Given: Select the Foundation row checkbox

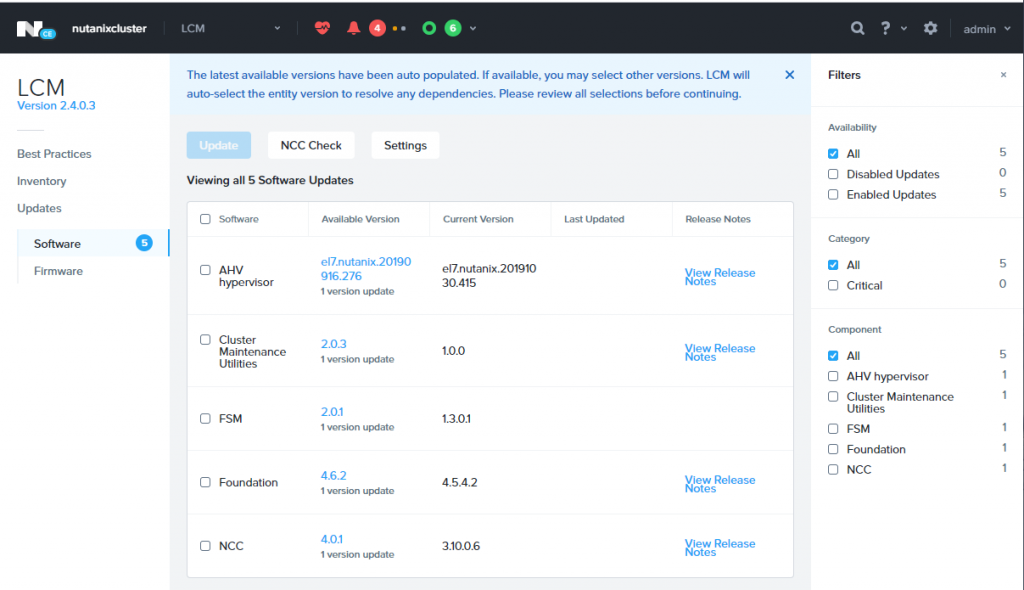Looking at the screenshot, I should click(x=205, y=482).
